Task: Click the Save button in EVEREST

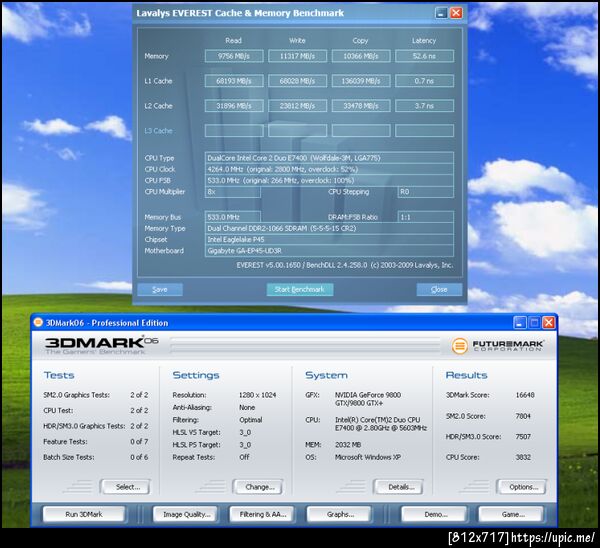Action: point(160,289)
